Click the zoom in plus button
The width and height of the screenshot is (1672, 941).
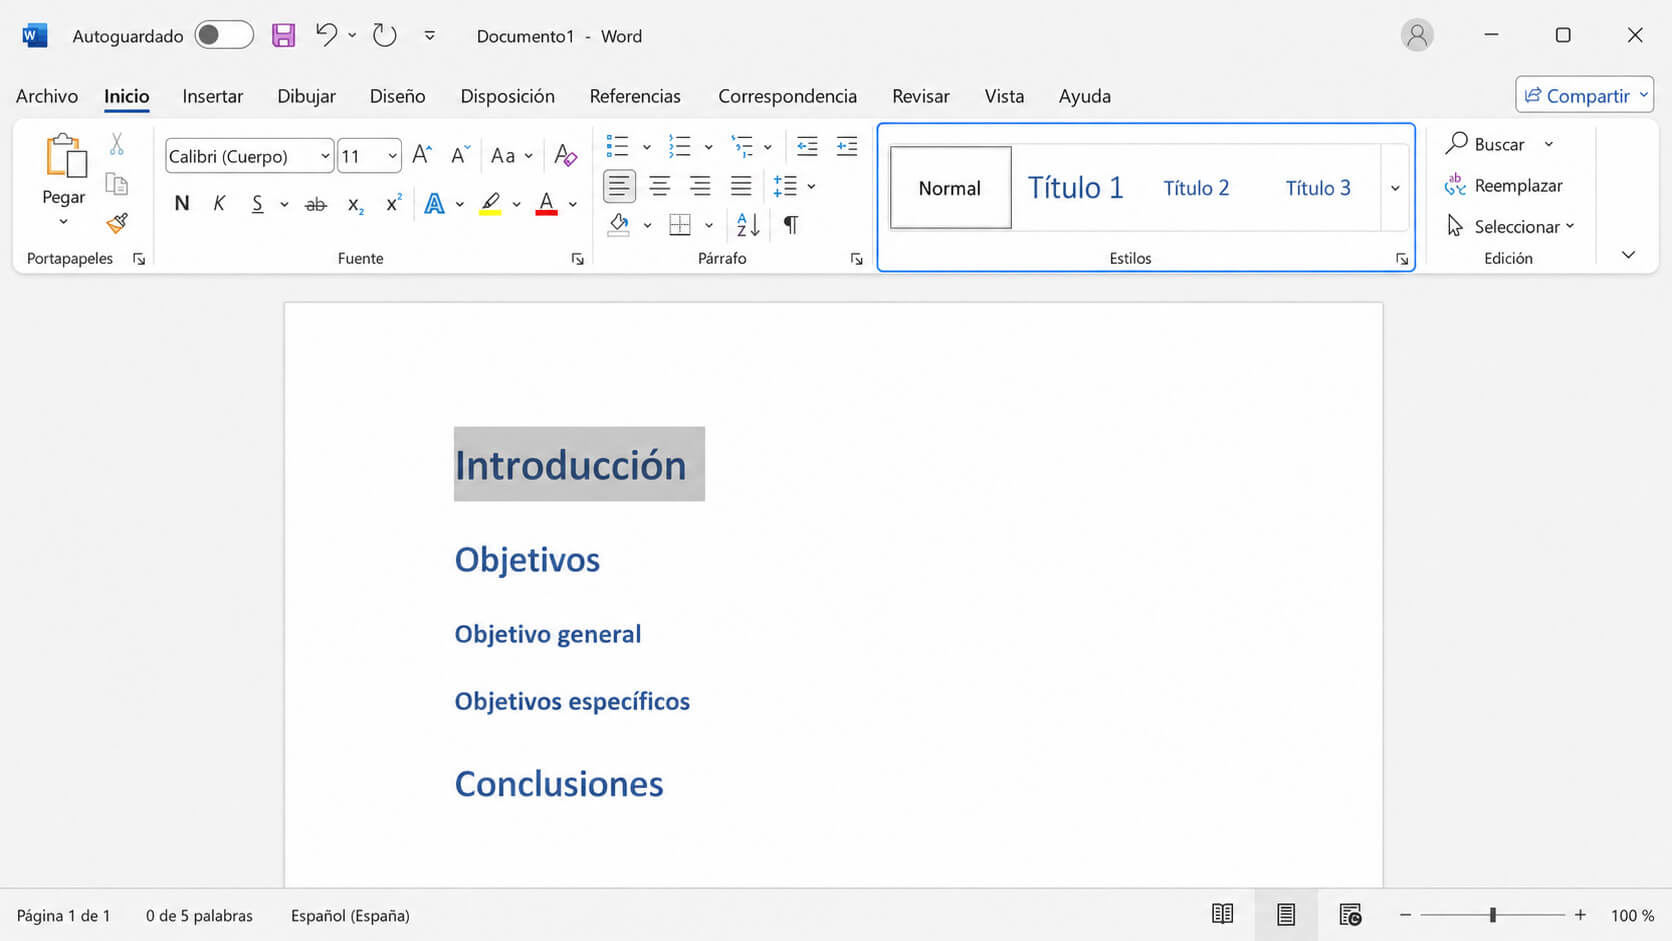pyautogui.click(x=1580, y=915)
